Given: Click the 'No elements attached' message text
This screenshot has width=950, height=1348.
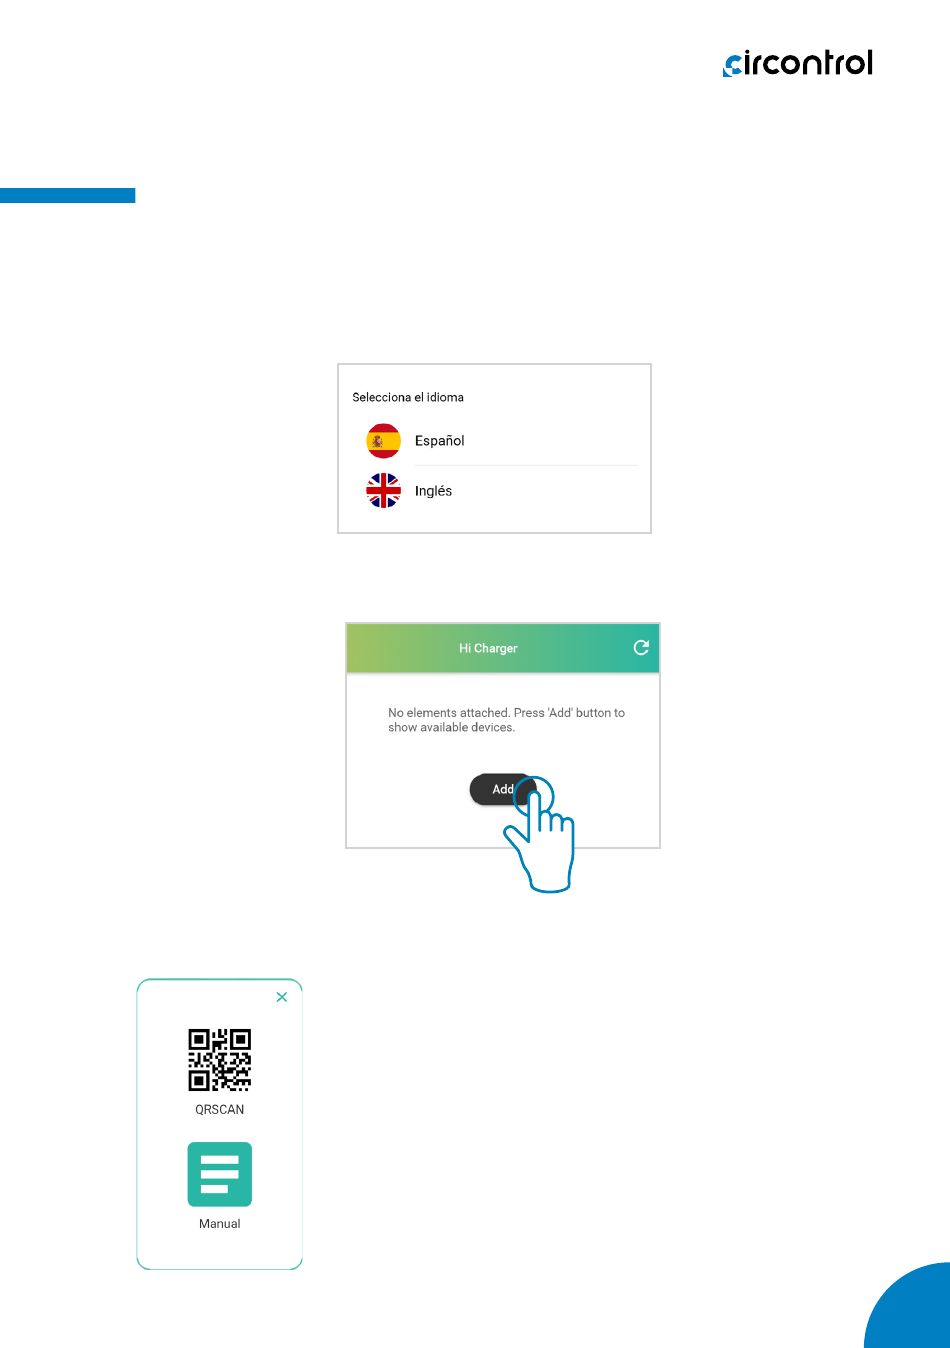Looking at the screenshot, I should click(506, 720).
